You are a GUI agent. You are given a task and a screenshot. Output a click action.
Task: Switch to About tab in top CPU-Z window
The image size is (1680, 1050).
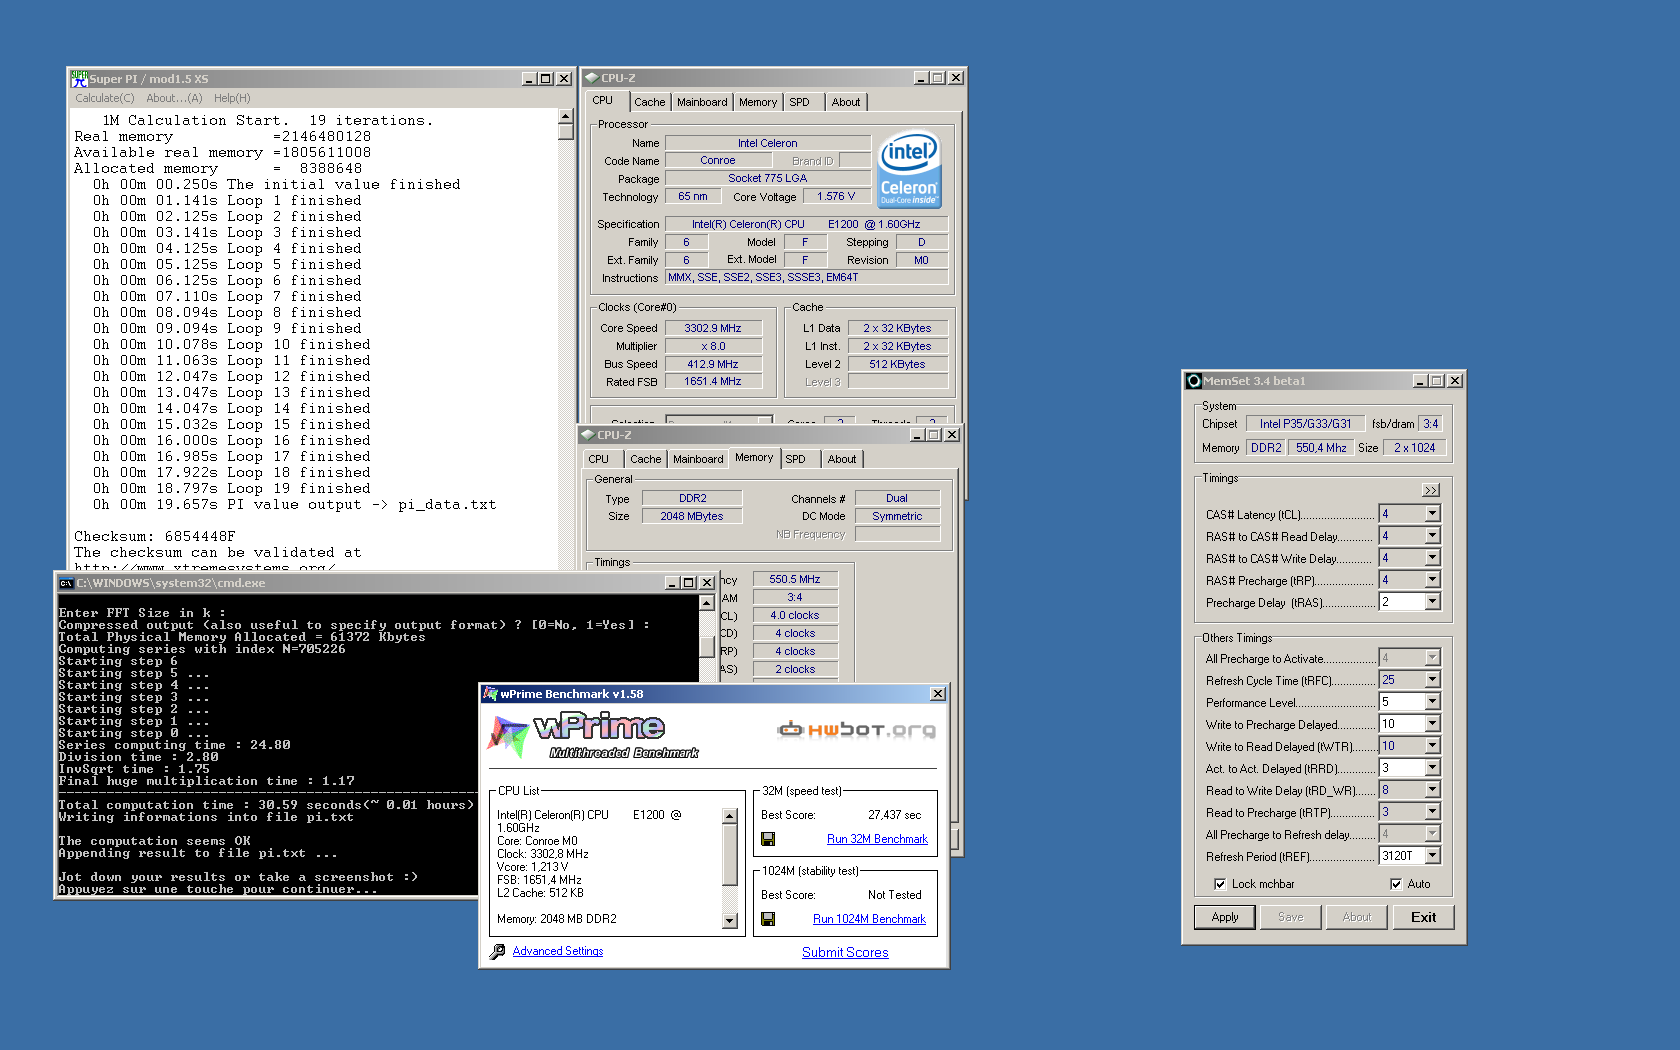point(846,102)
